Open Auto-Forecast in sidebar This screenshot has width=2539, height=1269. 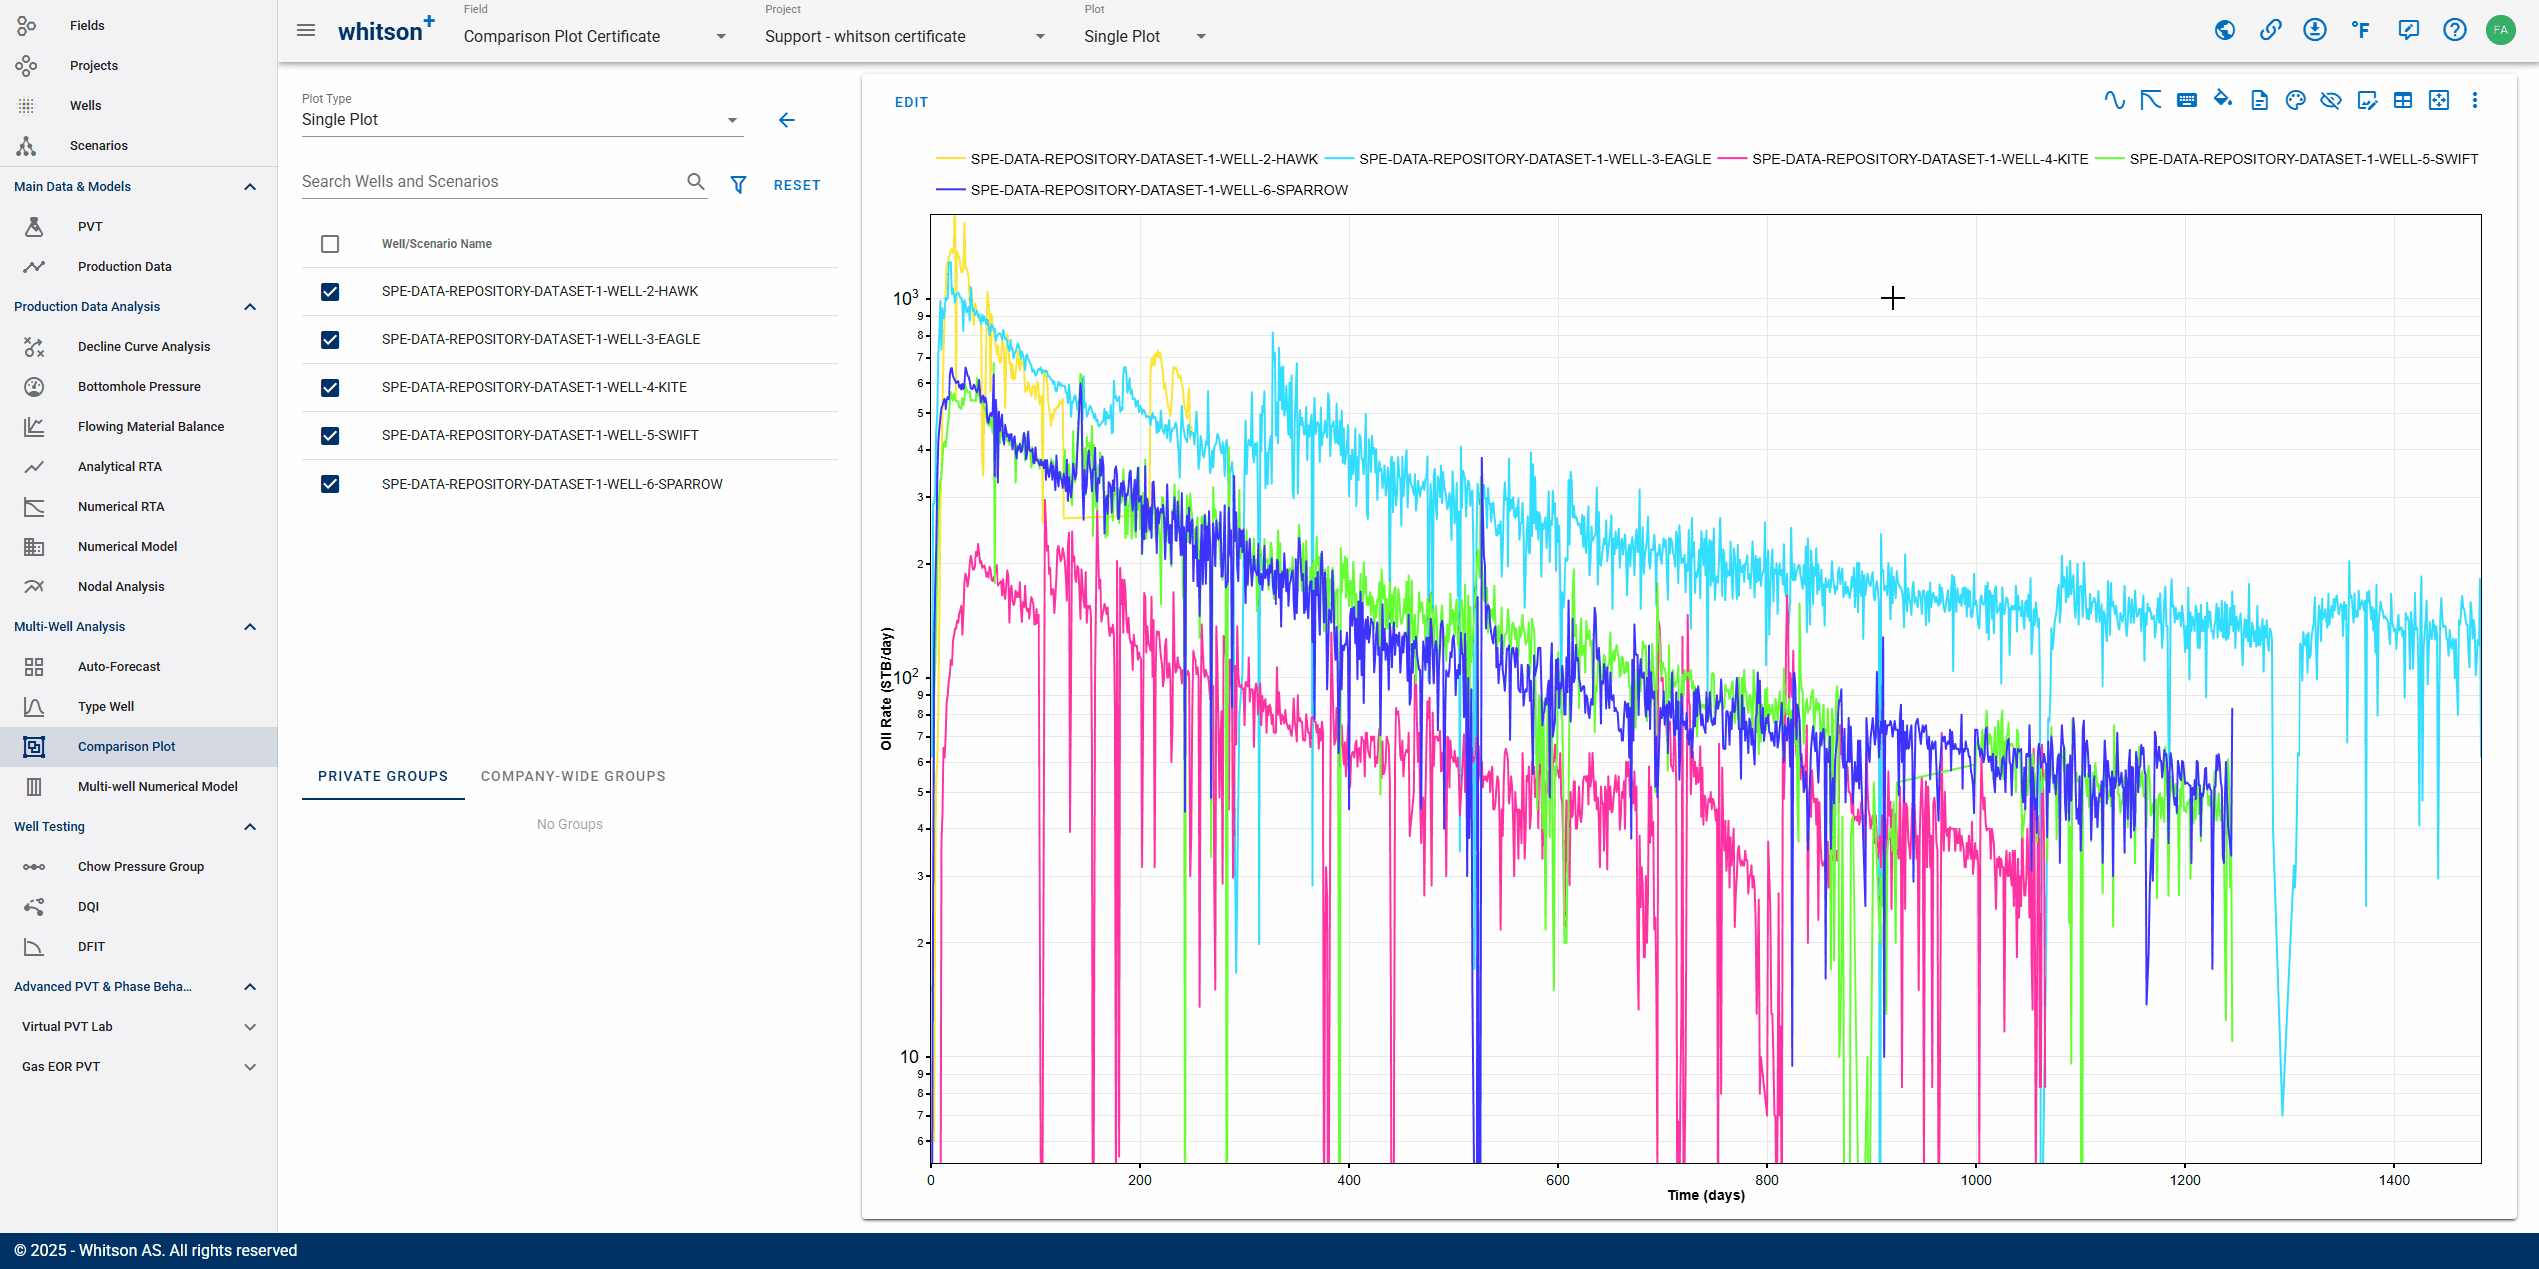pyautogui.click(x=119, y=667)
